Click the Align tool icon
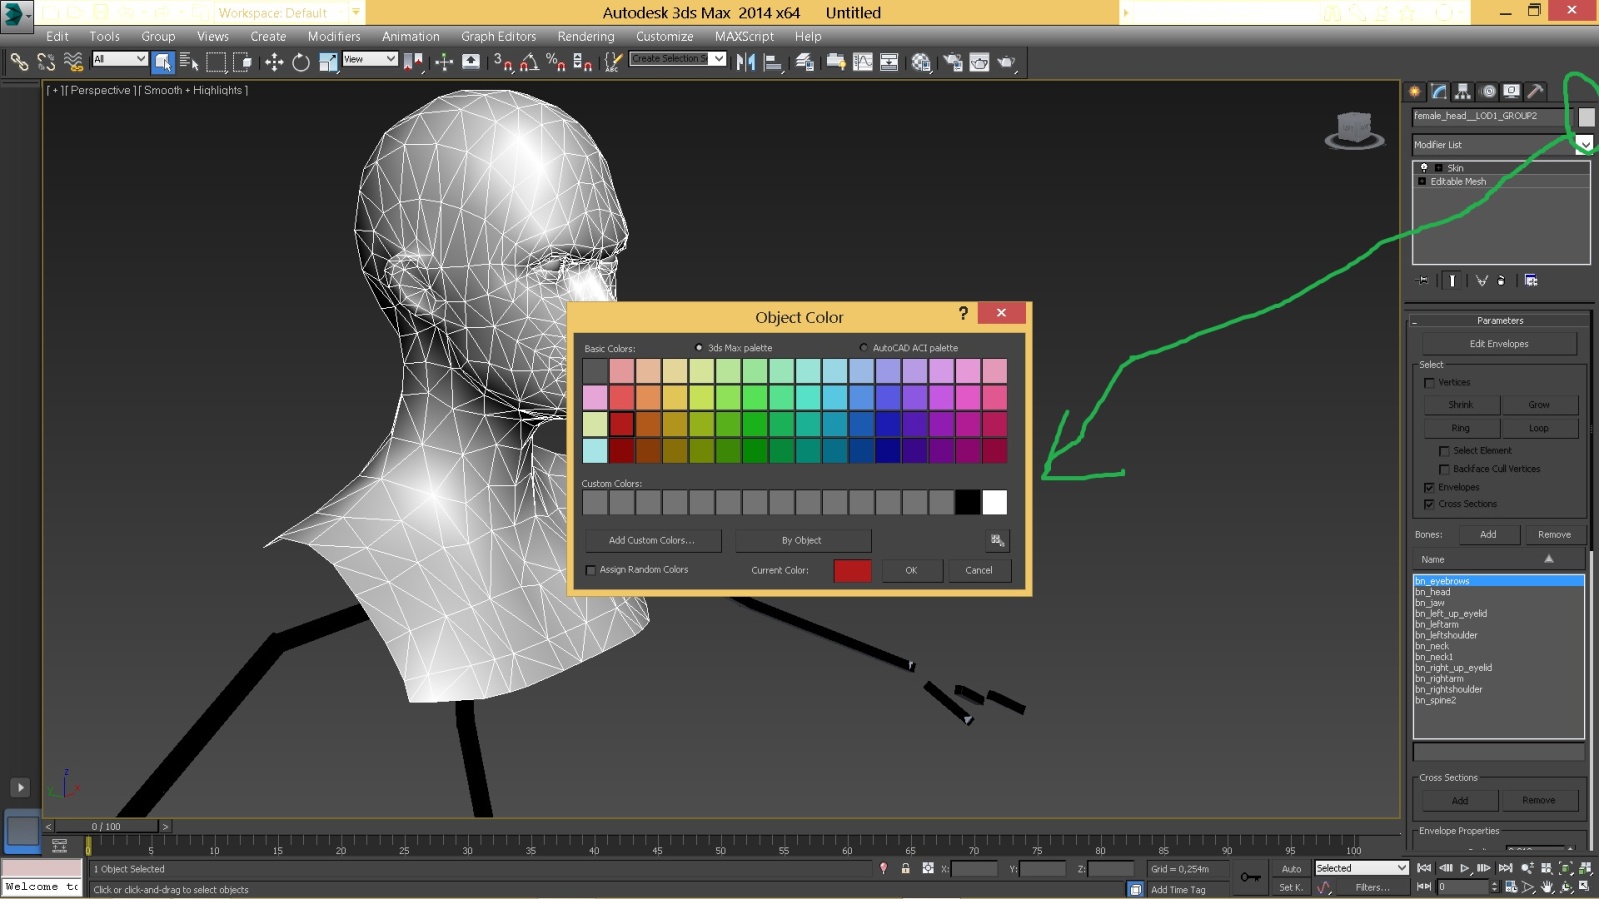Image resolution: width=1599 pixels, height=899 pixels. coord(773,62)
